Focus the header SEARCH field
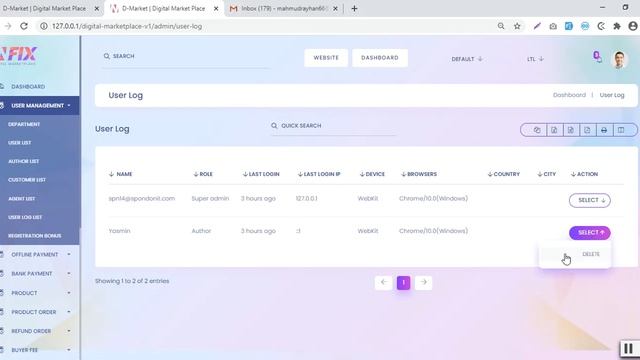Screen dimensions: 640x360 click(186, 56)
